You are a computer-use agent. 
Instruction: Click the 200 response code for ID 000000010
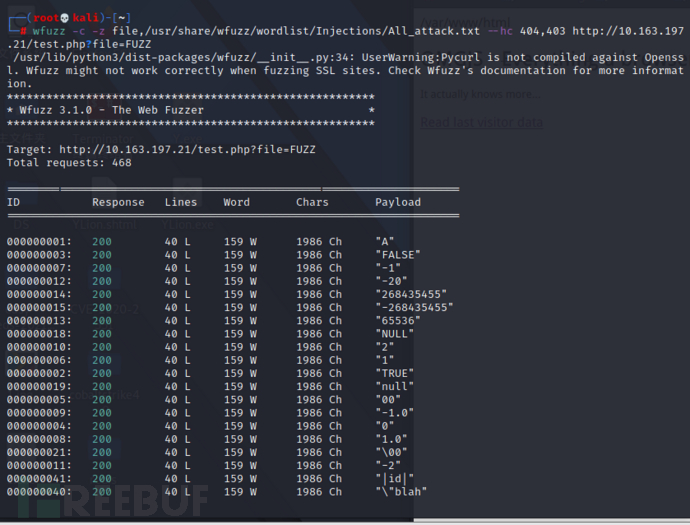point(102,347)
